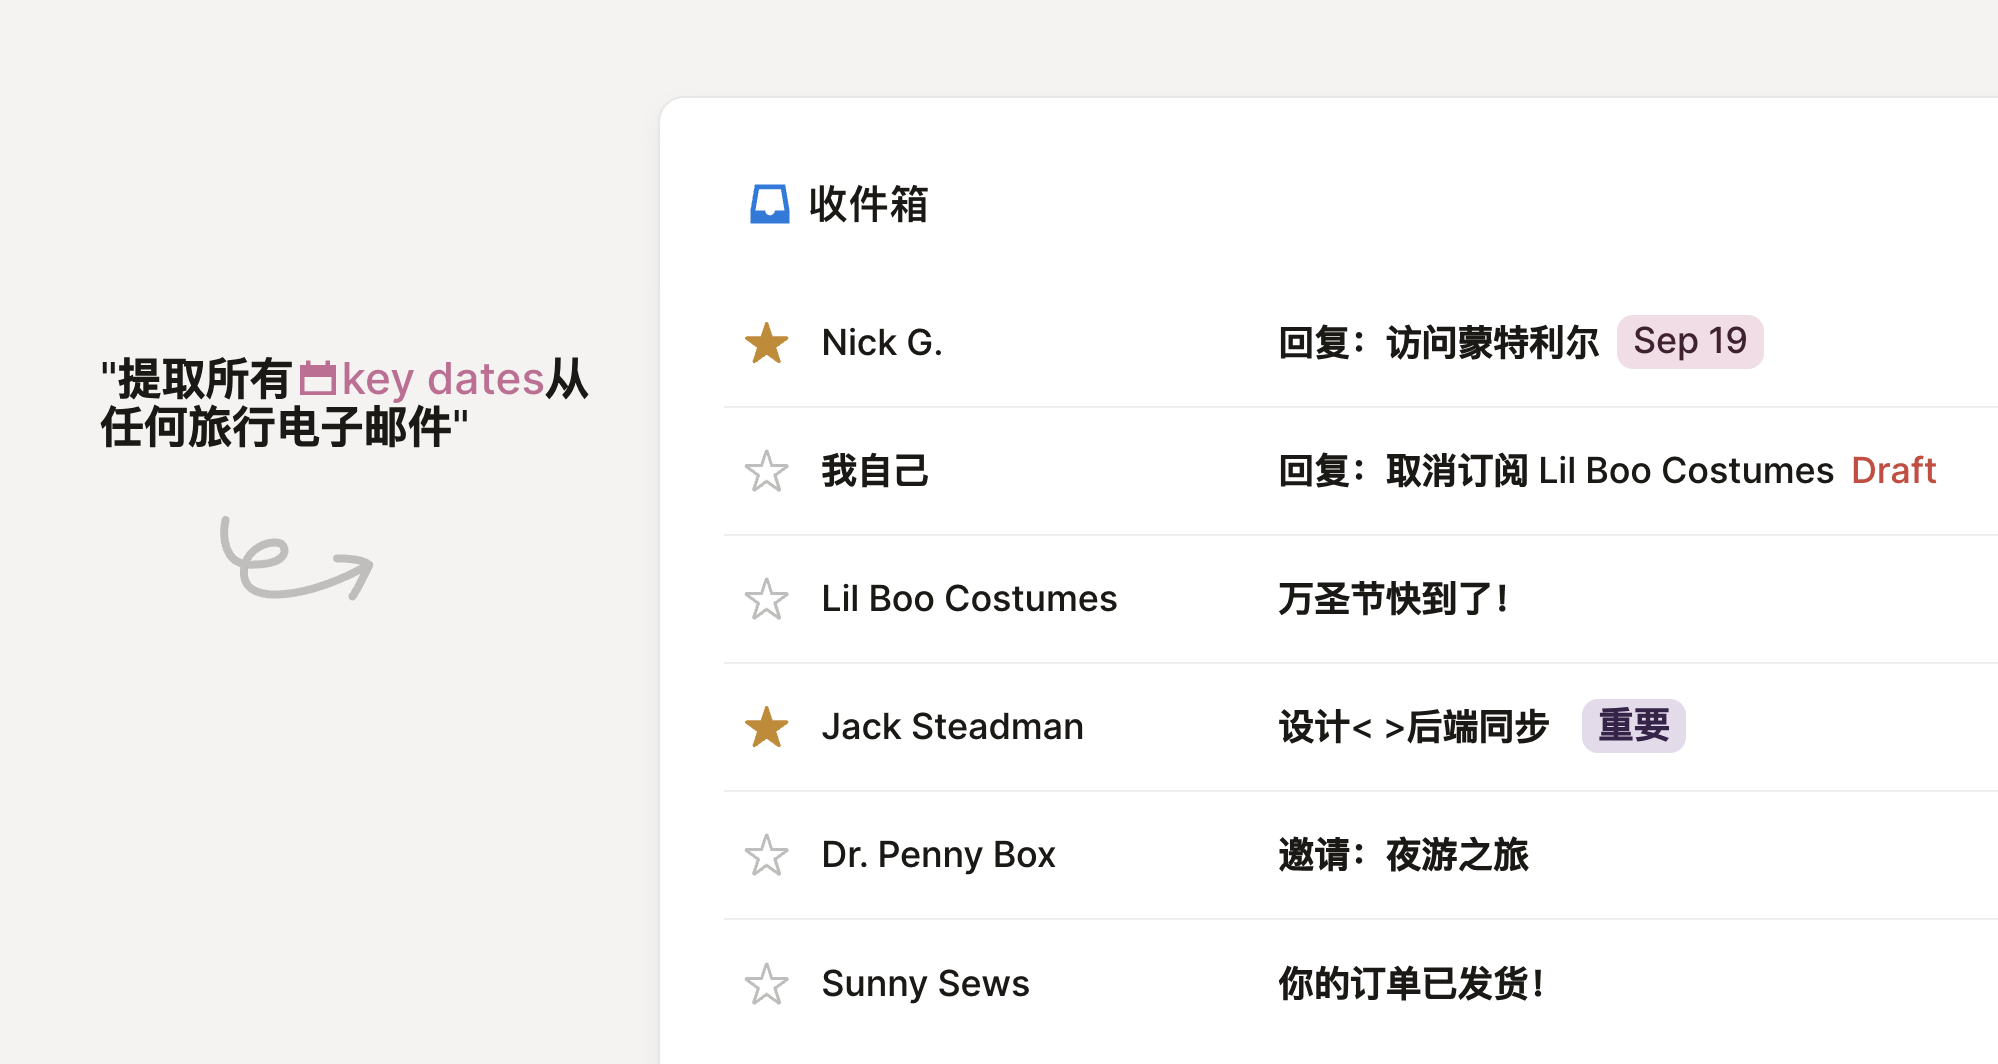This screenshot has height=1064, width=1998.
Task: Open email 邀请：夜游之旅
Action: pos(1403,855)
